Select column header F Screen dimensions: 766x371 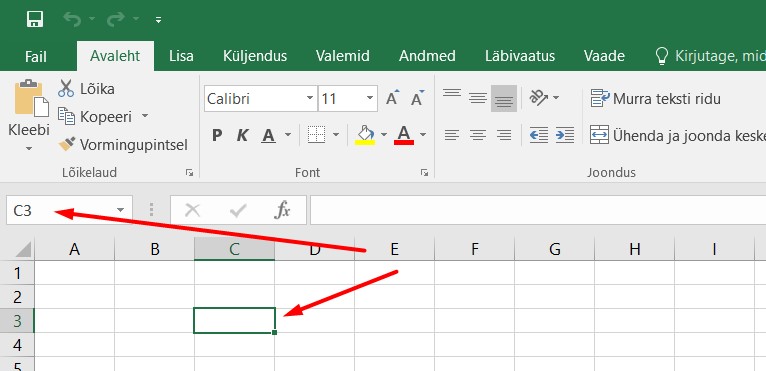[x=474, y=249]
